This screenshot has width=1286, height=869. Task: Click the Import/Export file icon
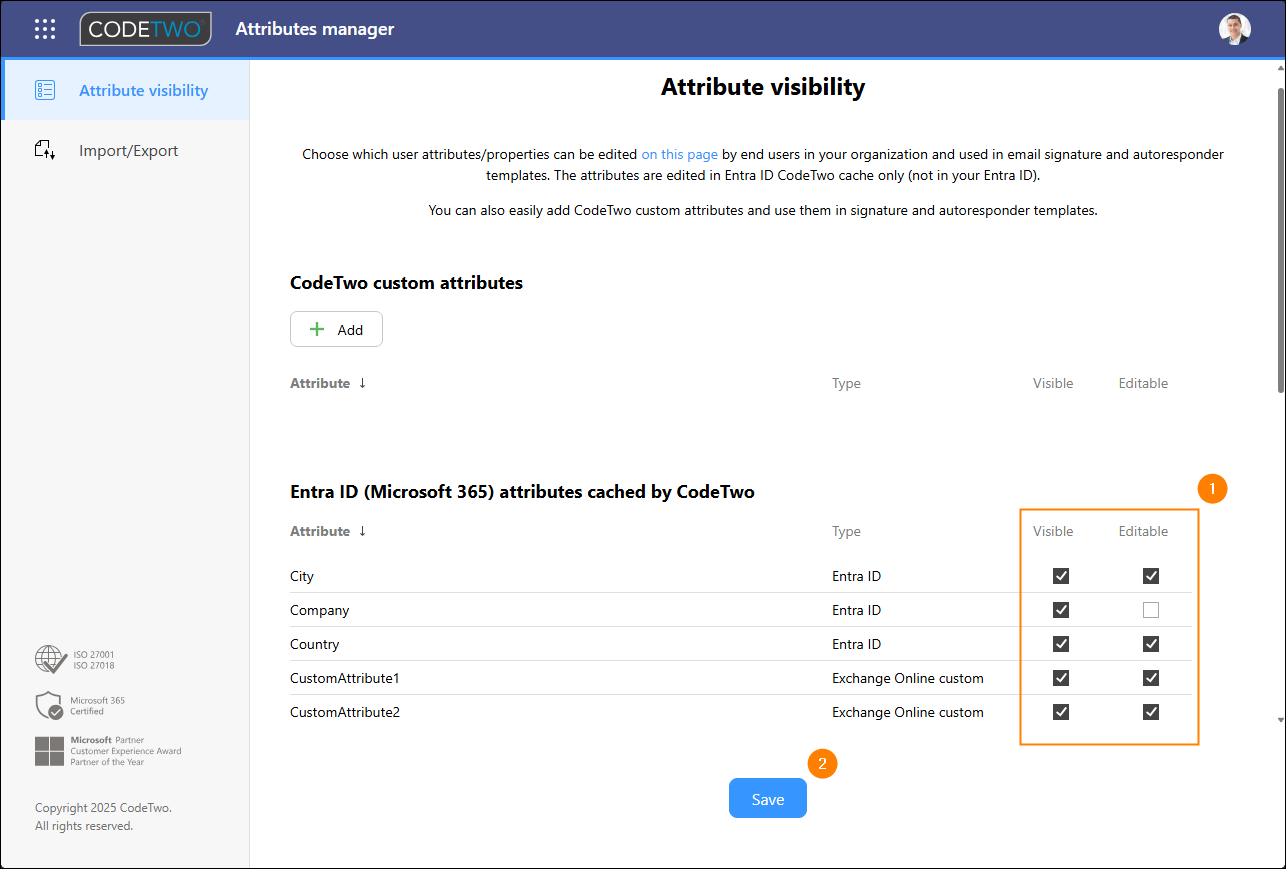45,151
